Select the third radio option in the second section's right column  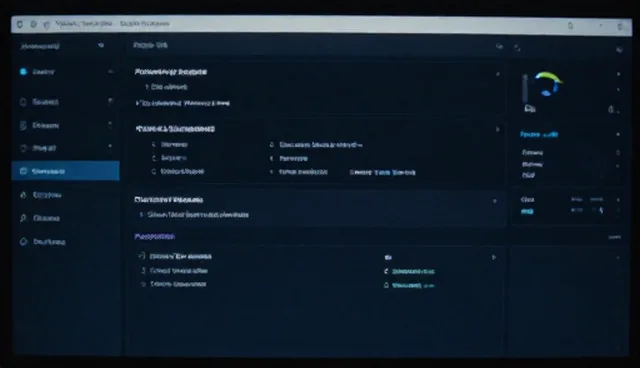272,172
